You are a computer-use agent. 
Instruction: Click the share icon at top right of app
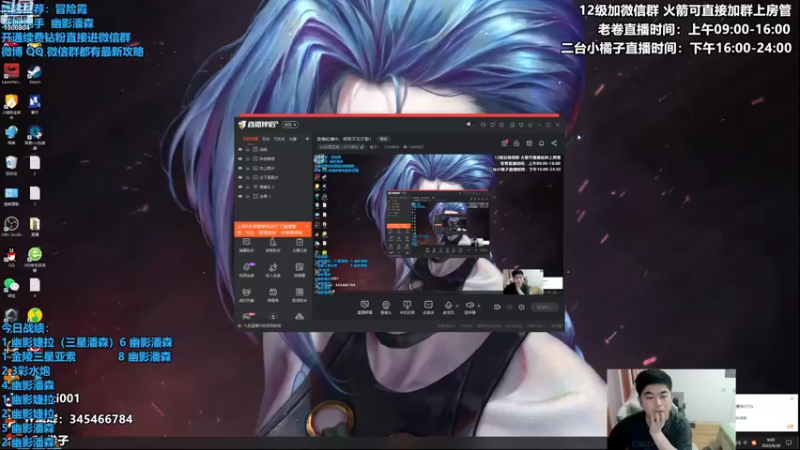tap(554, 143)
